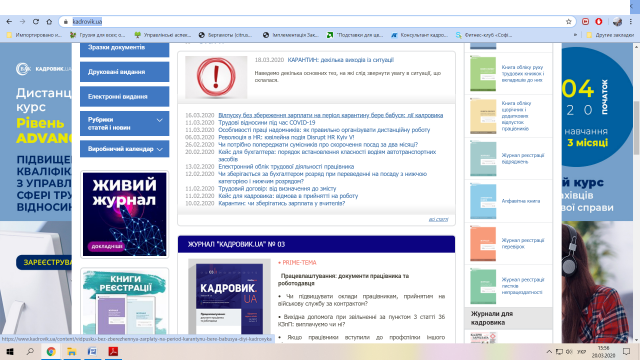Screen dimensions: 640x360
Task: Open the Друковані видання menu item
Action: 124,72
